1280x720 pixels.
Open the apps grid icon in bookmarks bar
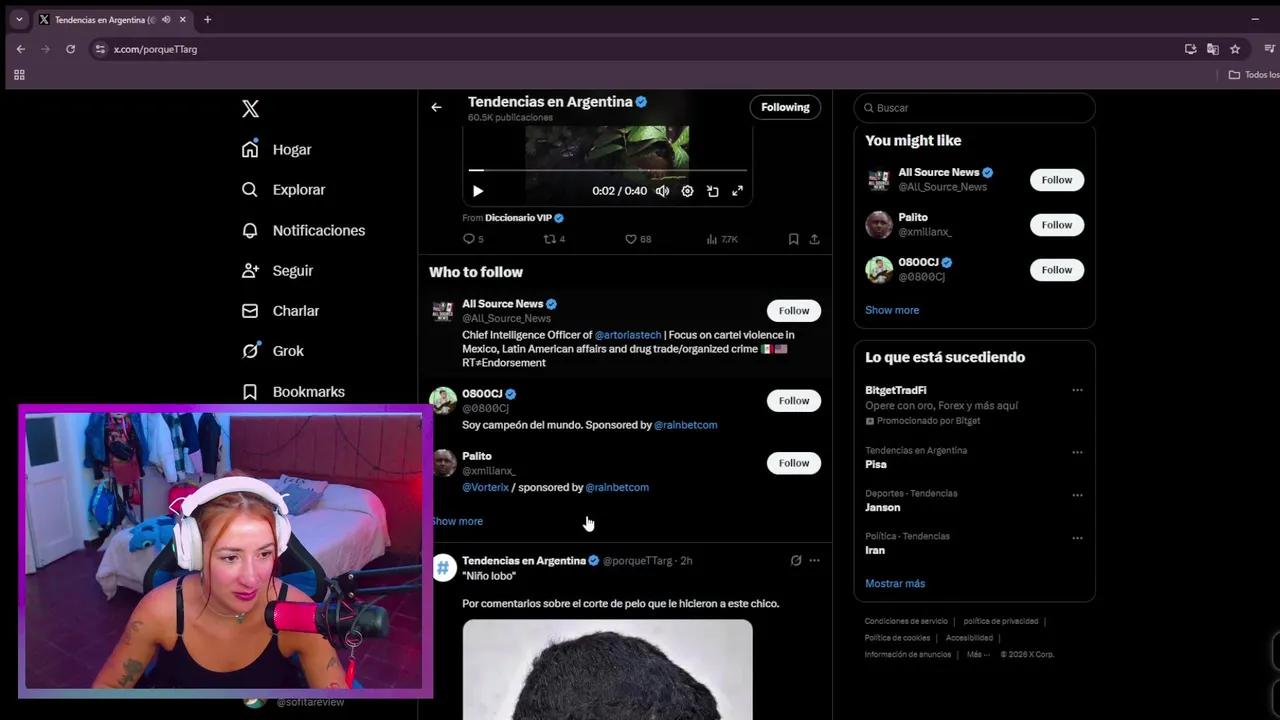click(19, 75)
